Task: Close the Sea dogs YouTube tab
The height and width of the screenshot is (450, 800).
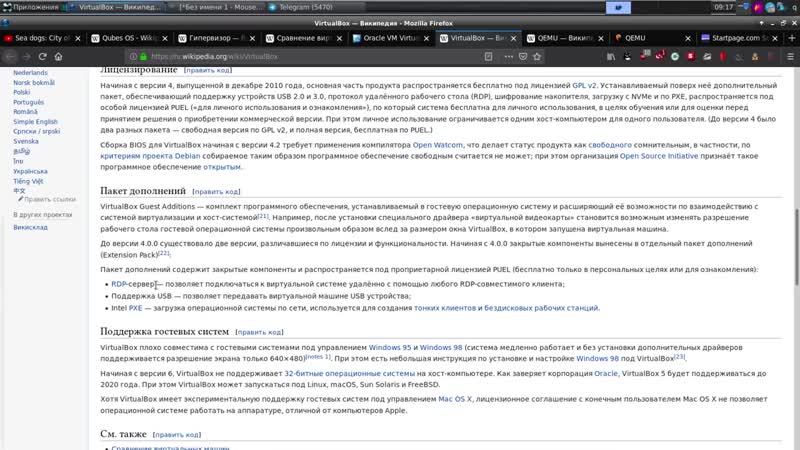Action: coord(78,38)
